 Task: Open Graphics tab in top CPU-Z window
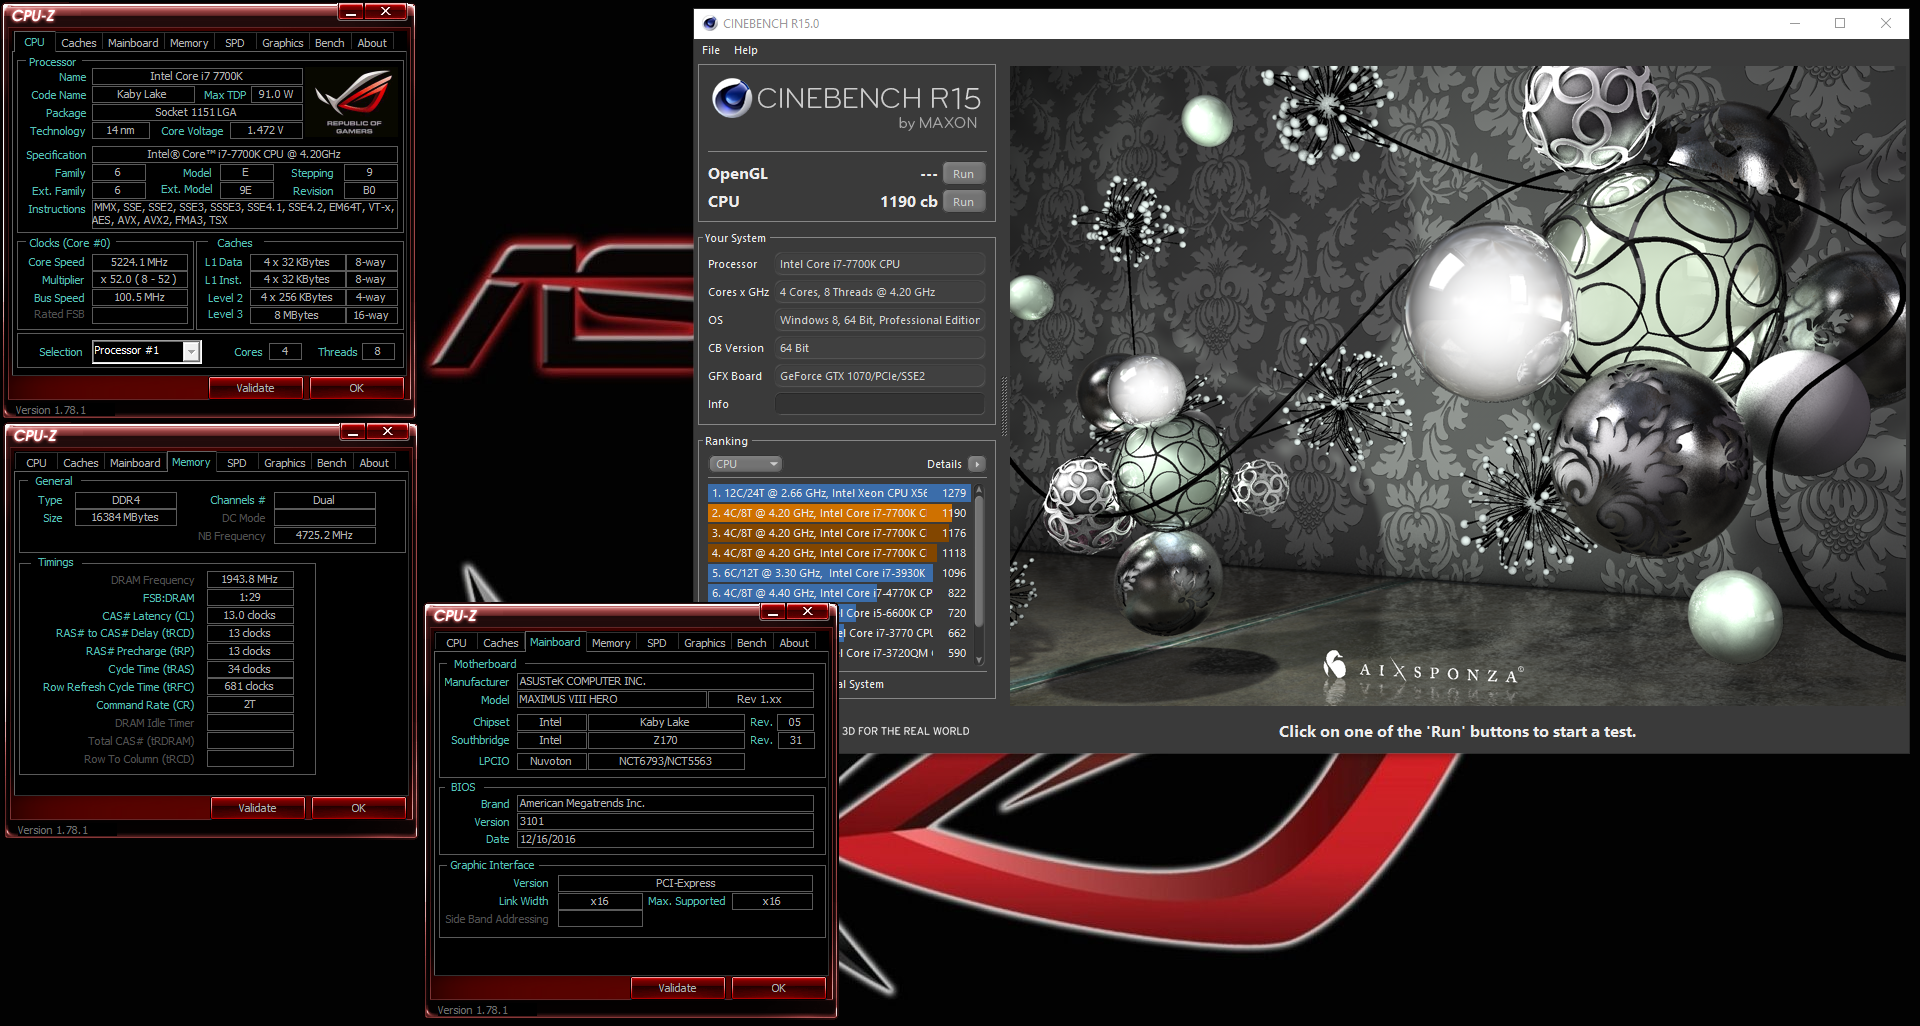(x=282, y=43)
